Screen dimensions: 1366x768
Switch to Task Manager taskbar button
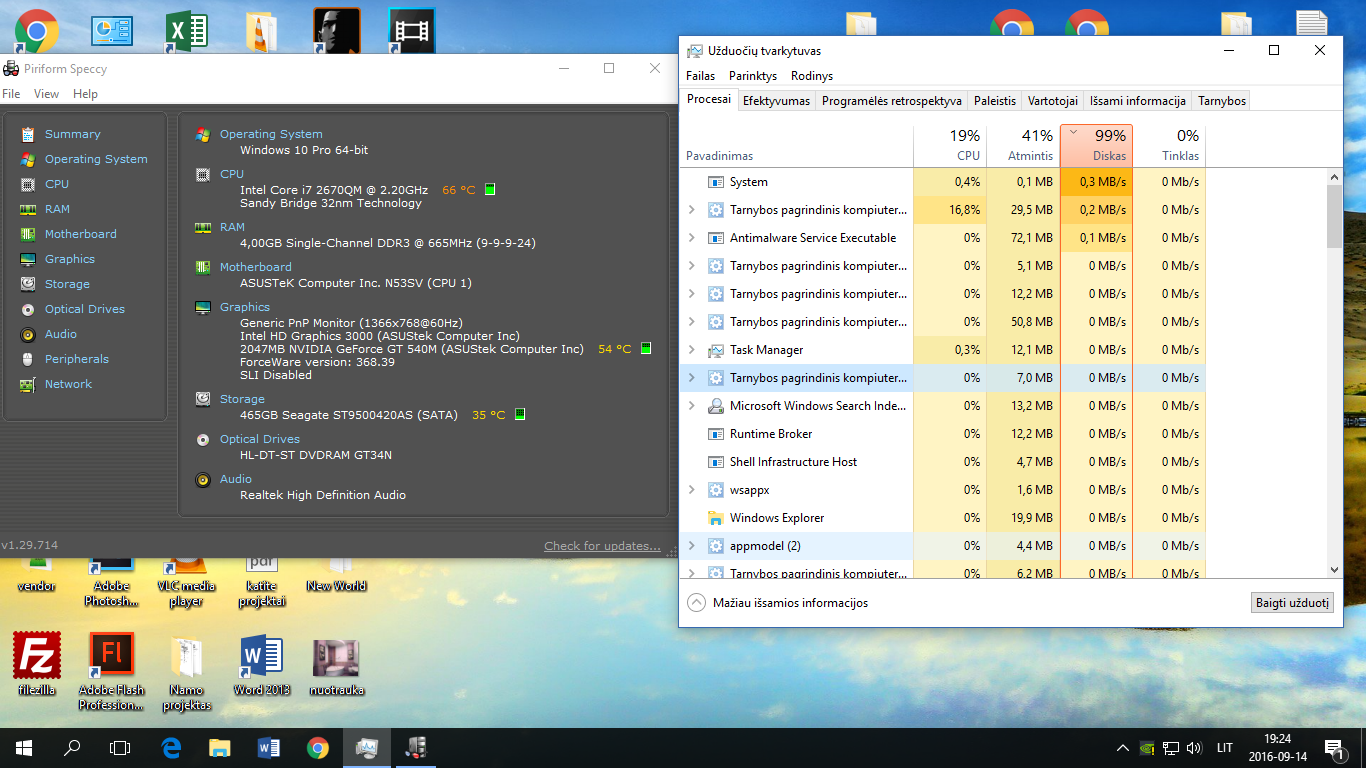366,747
